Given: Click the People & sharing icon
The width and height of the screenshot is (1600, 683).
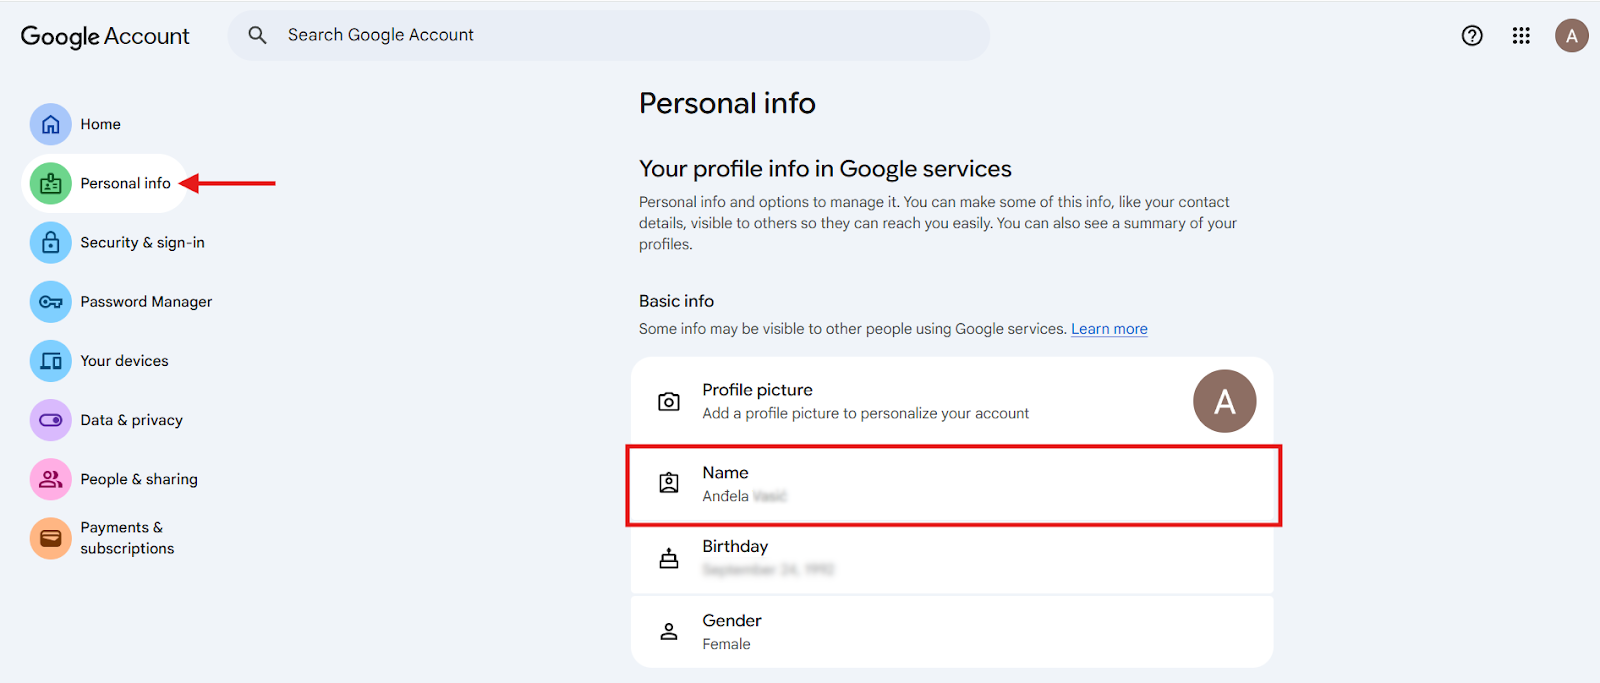Looking at the screenshot, I should pyautogui.click(x=50, y=480).
